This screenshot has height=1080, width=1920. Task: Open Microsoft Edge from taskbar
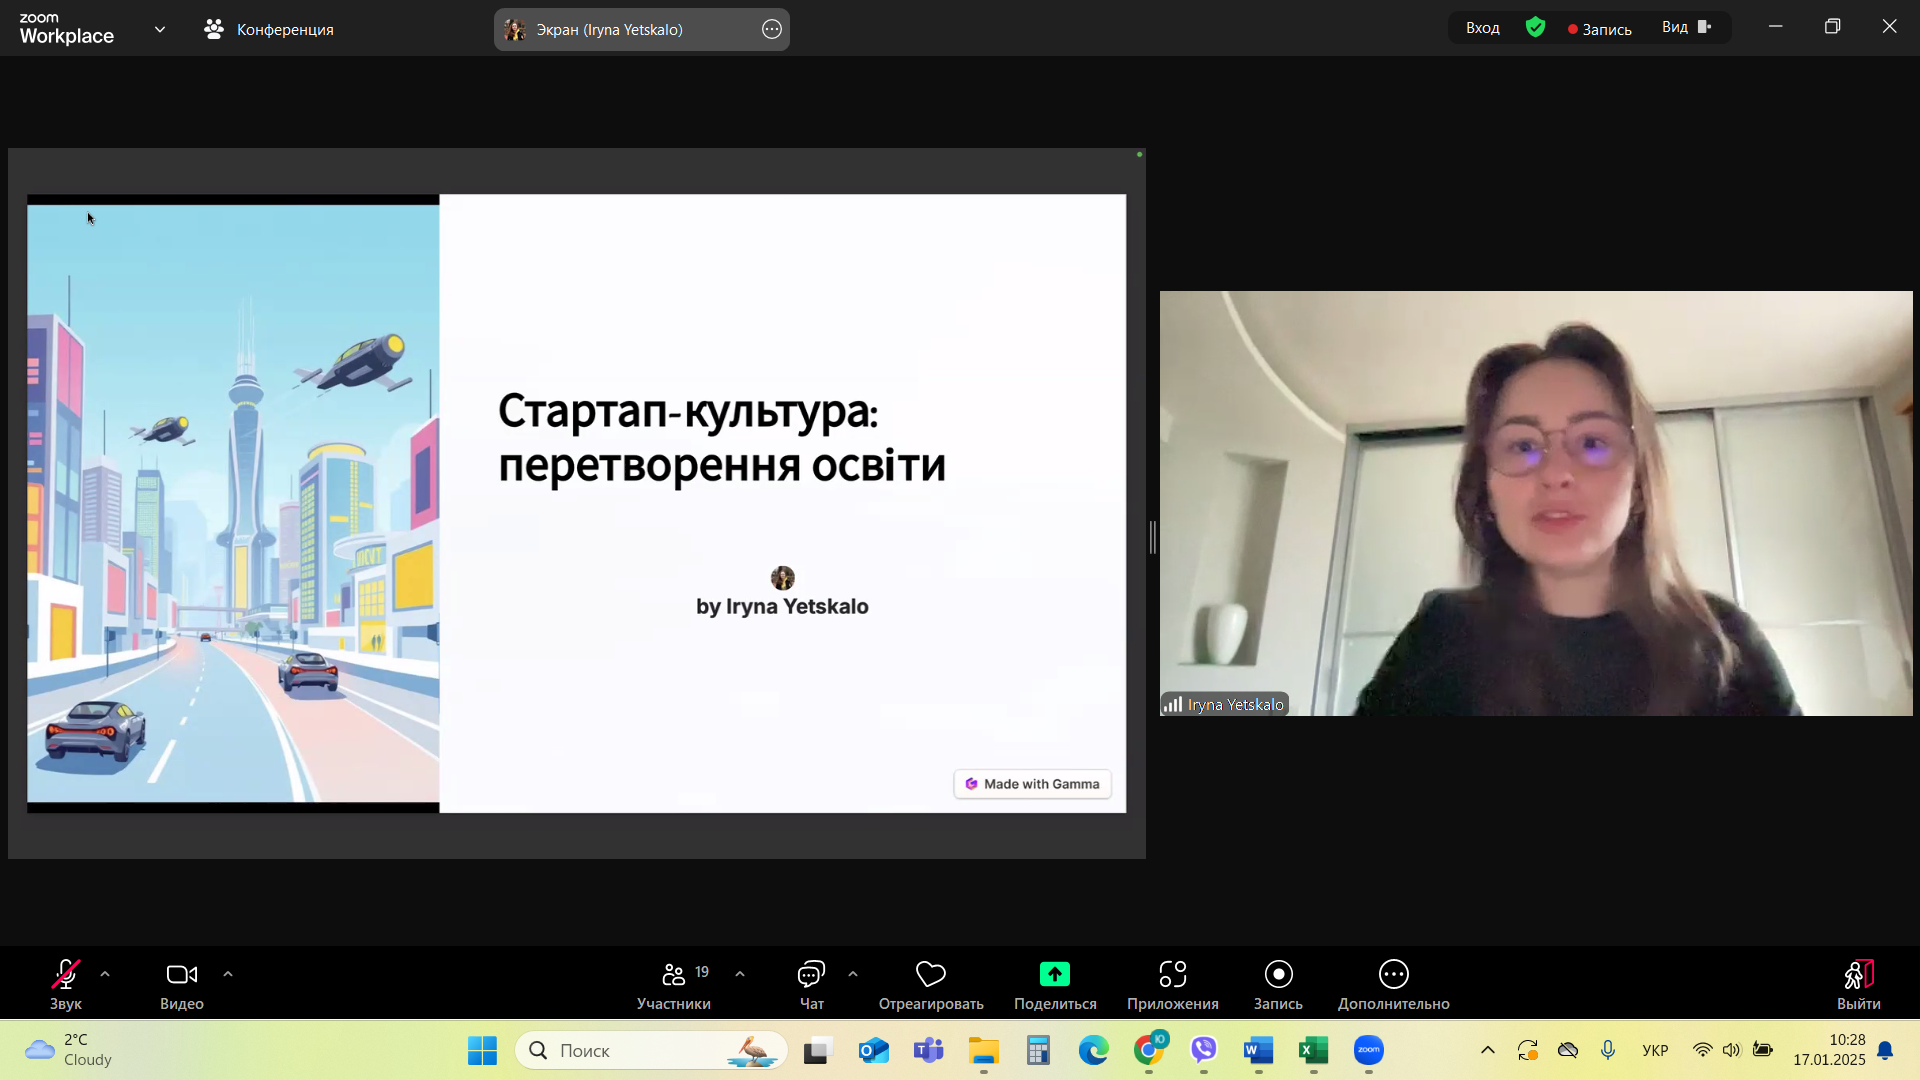[1093, 1050]
